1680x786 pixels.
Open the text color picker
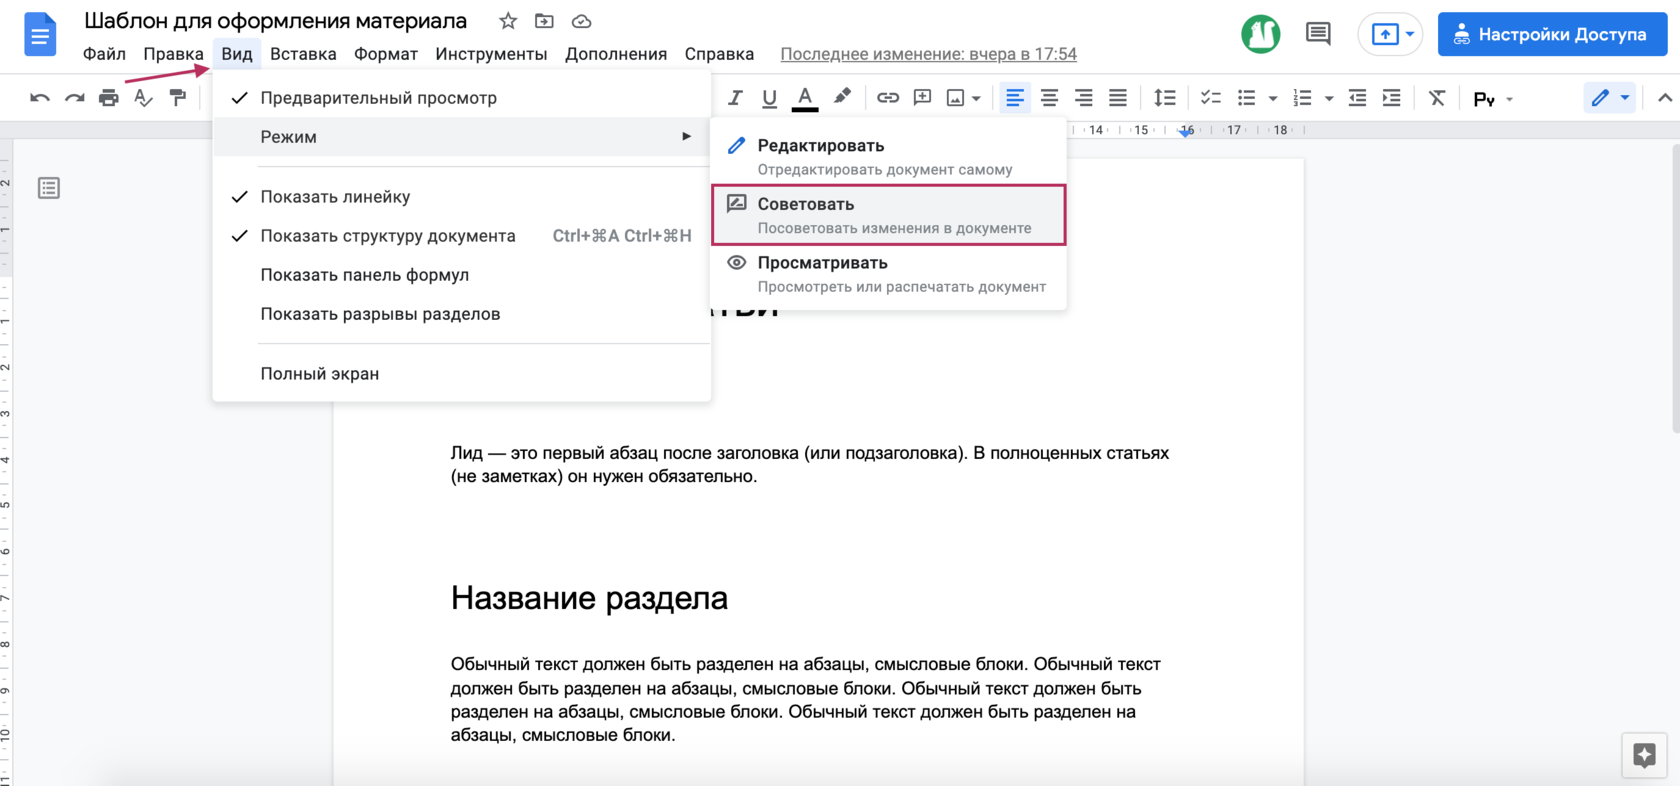tap(805, 98)
